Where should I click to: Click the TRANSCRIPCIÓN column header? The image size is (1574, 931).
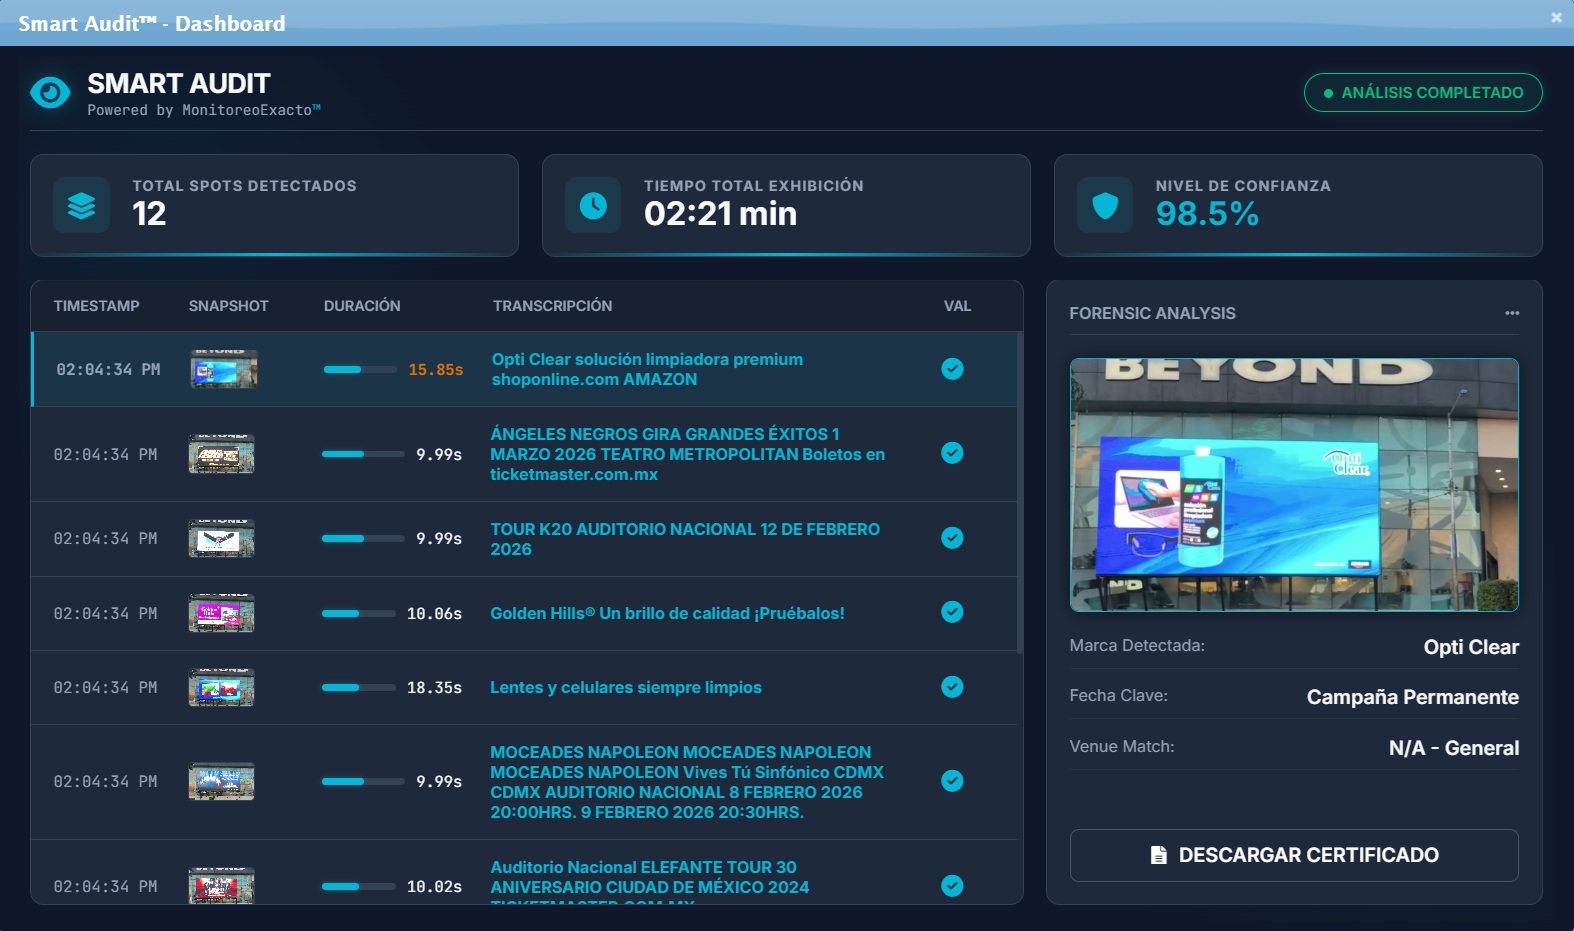coord(552,306)
